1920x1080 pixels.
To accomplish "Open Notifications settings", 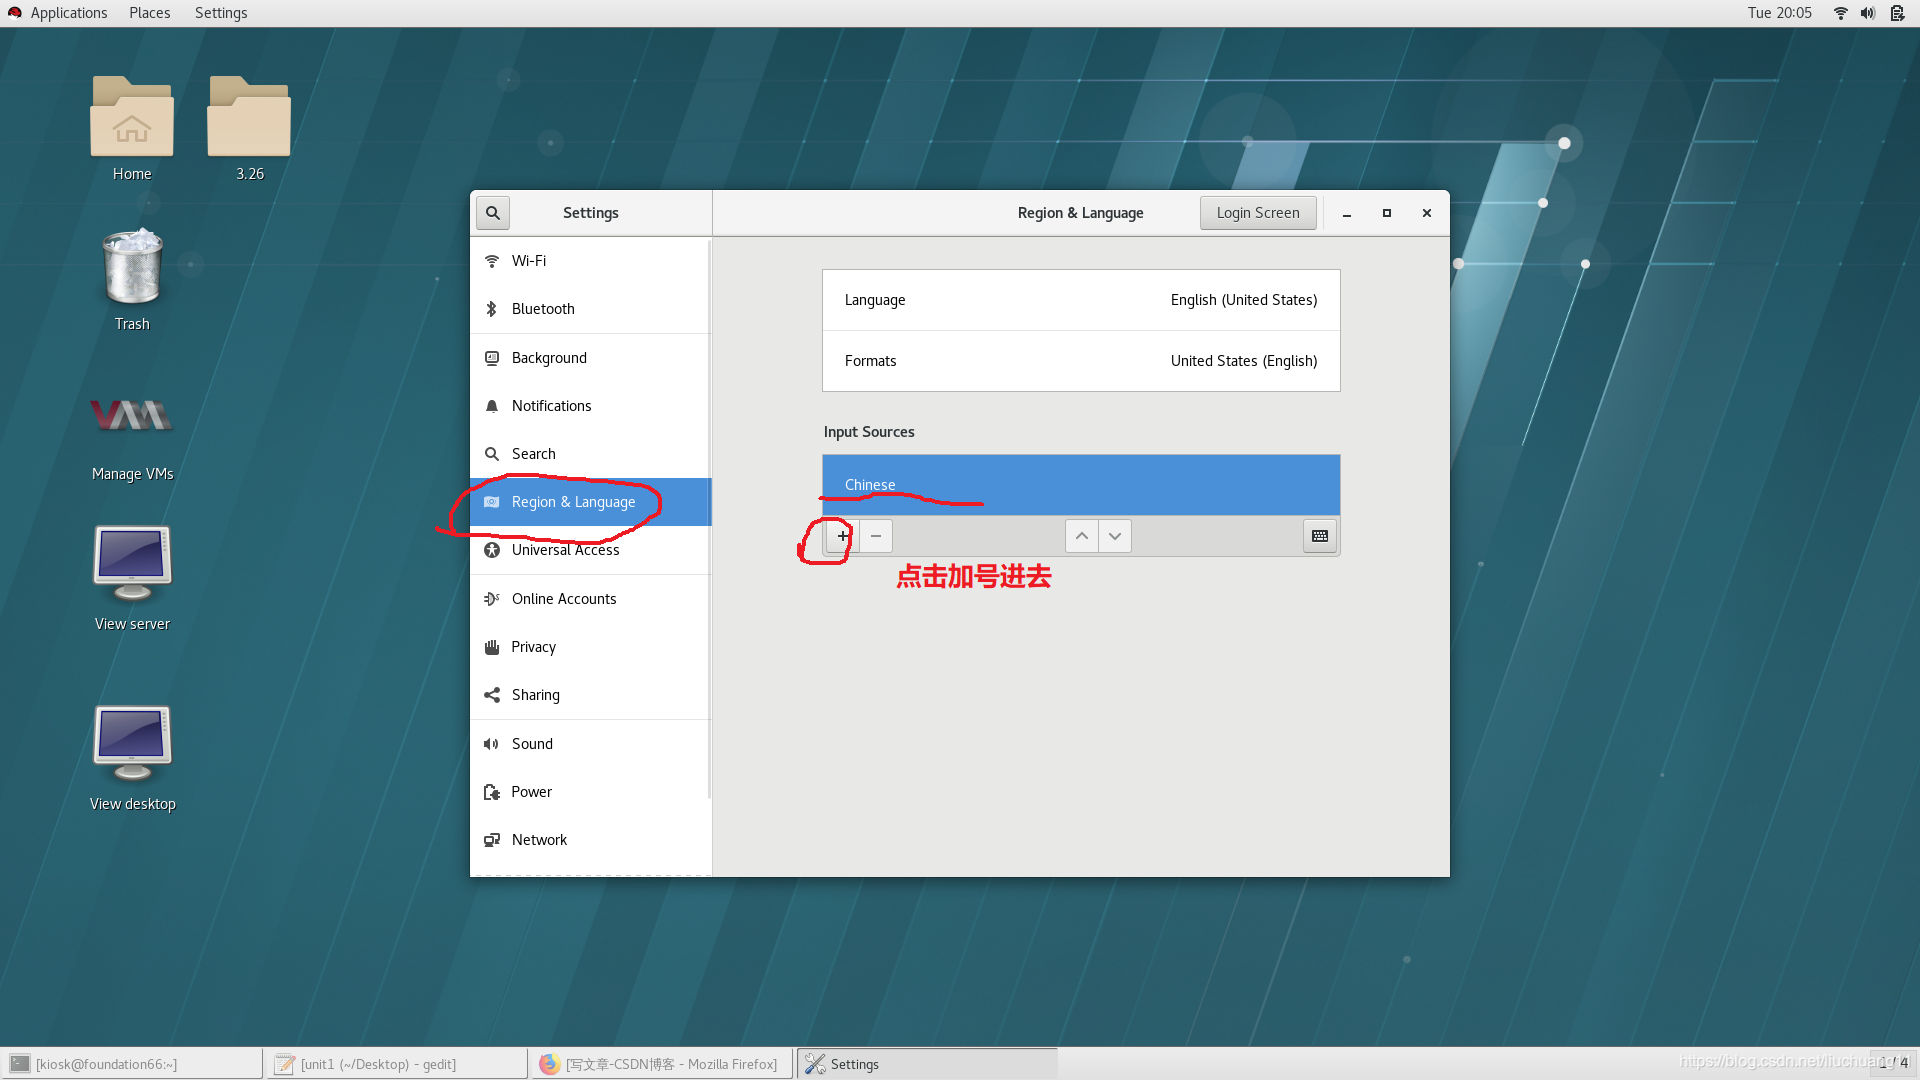I will coord(491,406).
